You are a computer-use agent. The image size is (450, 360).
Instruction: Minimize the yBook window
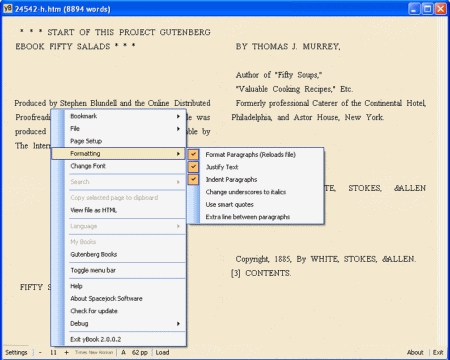414,8
